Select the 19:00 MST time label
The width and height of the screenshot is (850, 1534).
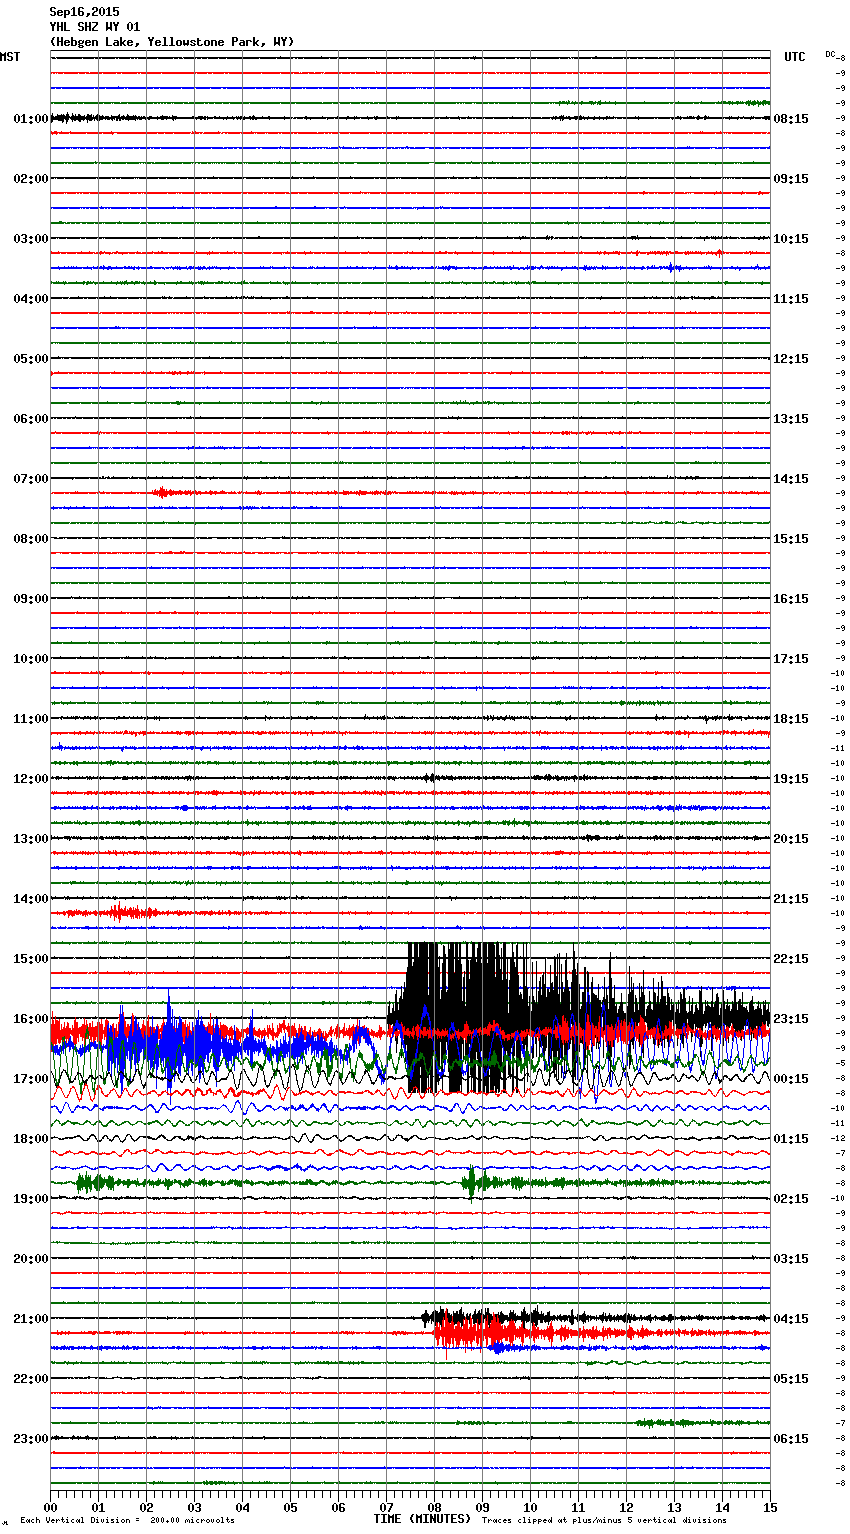(x=30, y=1199)
